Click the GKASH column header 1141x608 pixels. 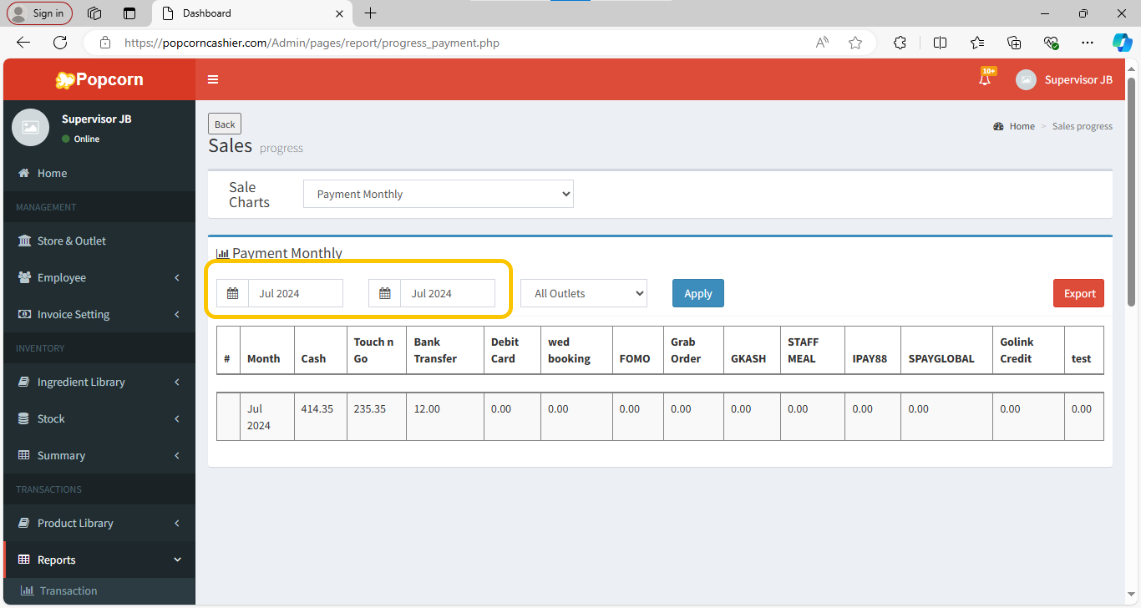click(752, 351)
